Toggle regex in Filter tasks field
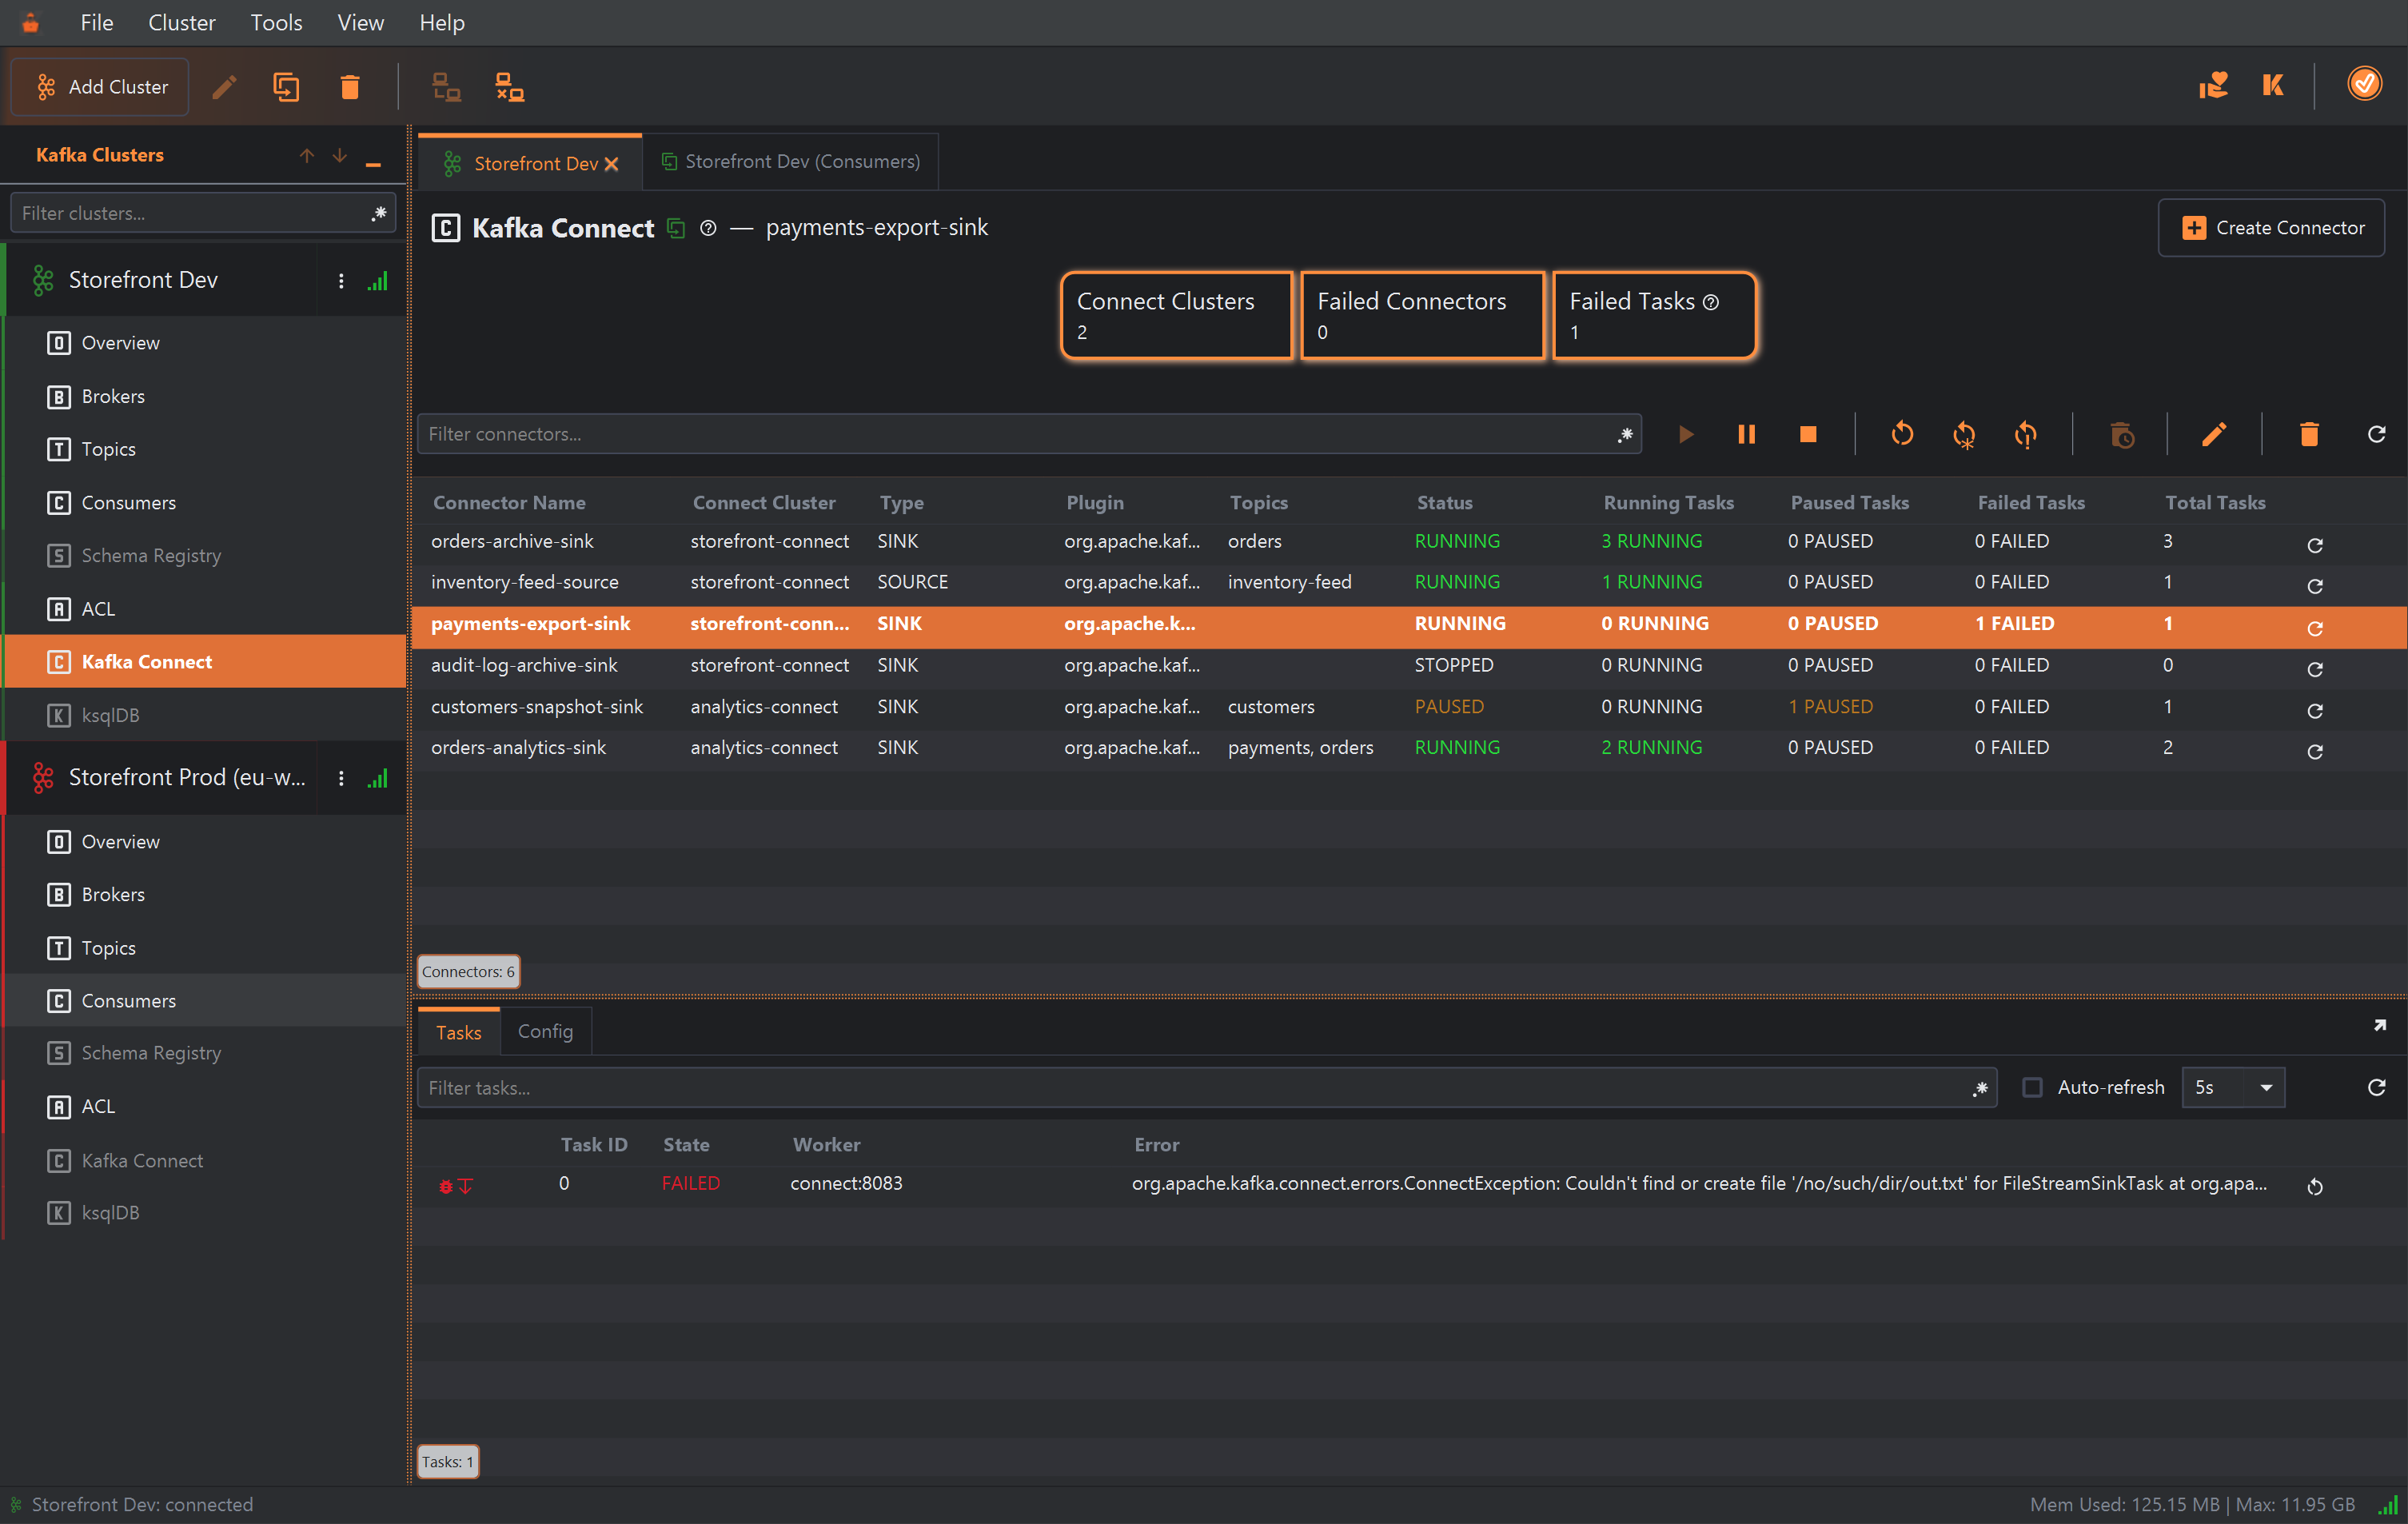This screenshot has width=2408, height=1524. [x=1980, y=1088]
